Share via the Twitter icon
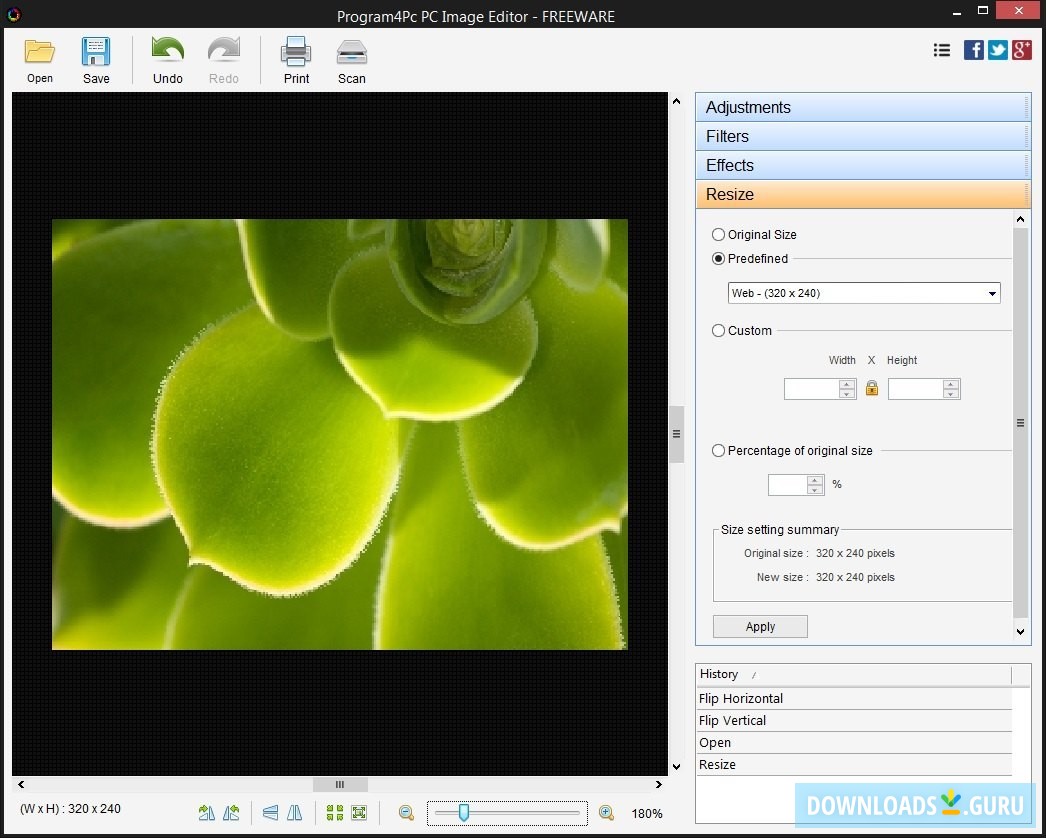Image resolution: width=1046 pixels, height=838 pixels. 997,49
